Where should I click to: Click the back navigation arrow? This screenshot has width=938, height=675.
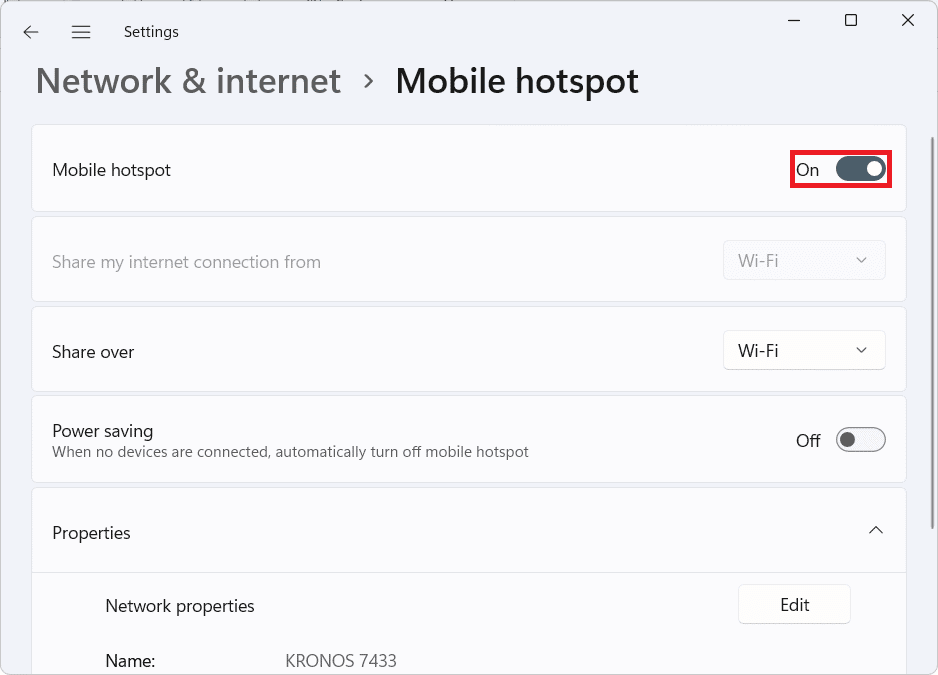[30, 31]
